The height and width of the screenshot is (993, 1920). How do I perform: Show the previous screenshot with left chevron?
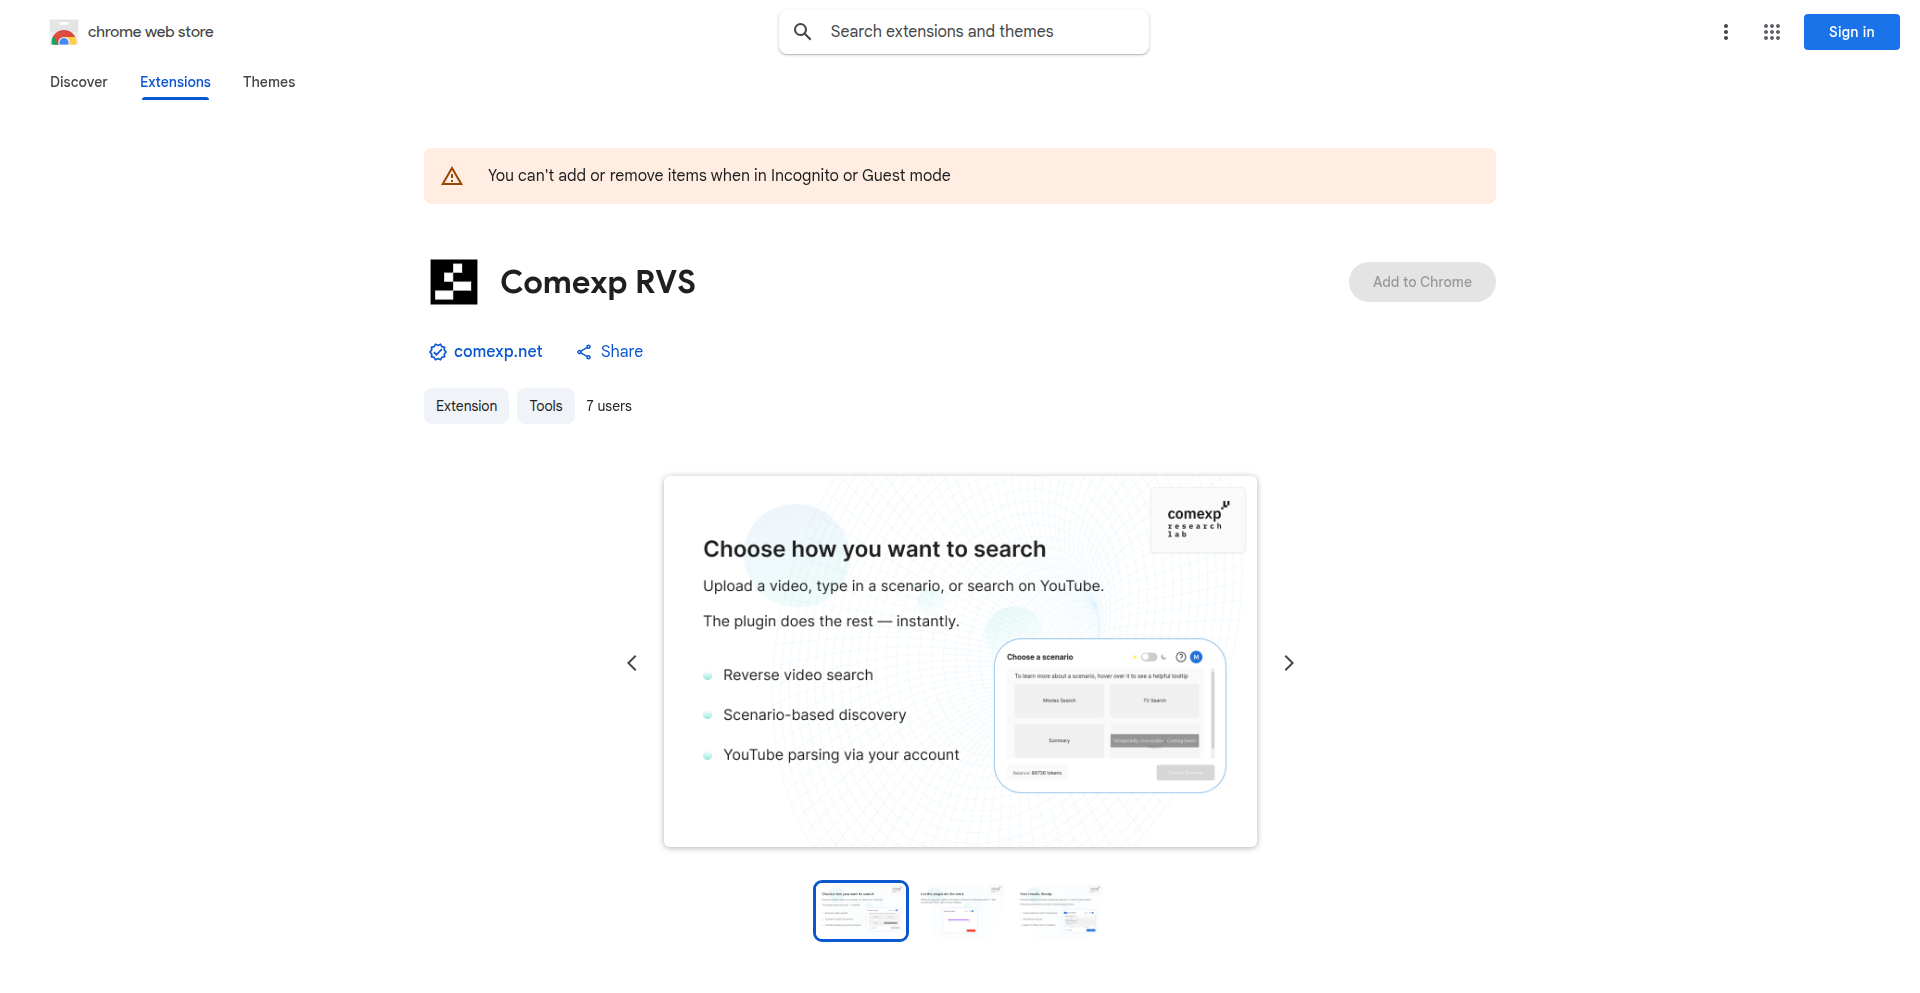[632, 663]
